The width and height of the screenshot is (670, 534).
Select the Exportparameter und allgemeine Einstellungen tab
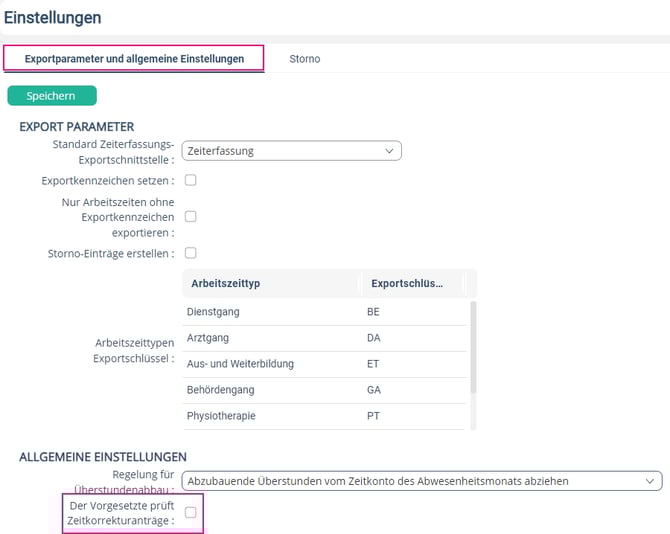[x=134, y=59]
